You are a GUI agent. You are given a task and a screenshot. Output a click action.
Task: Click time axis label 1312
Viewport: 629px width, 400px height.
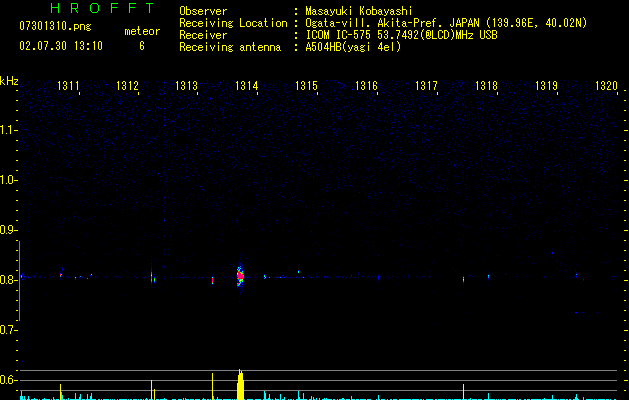tap(127, 86)
